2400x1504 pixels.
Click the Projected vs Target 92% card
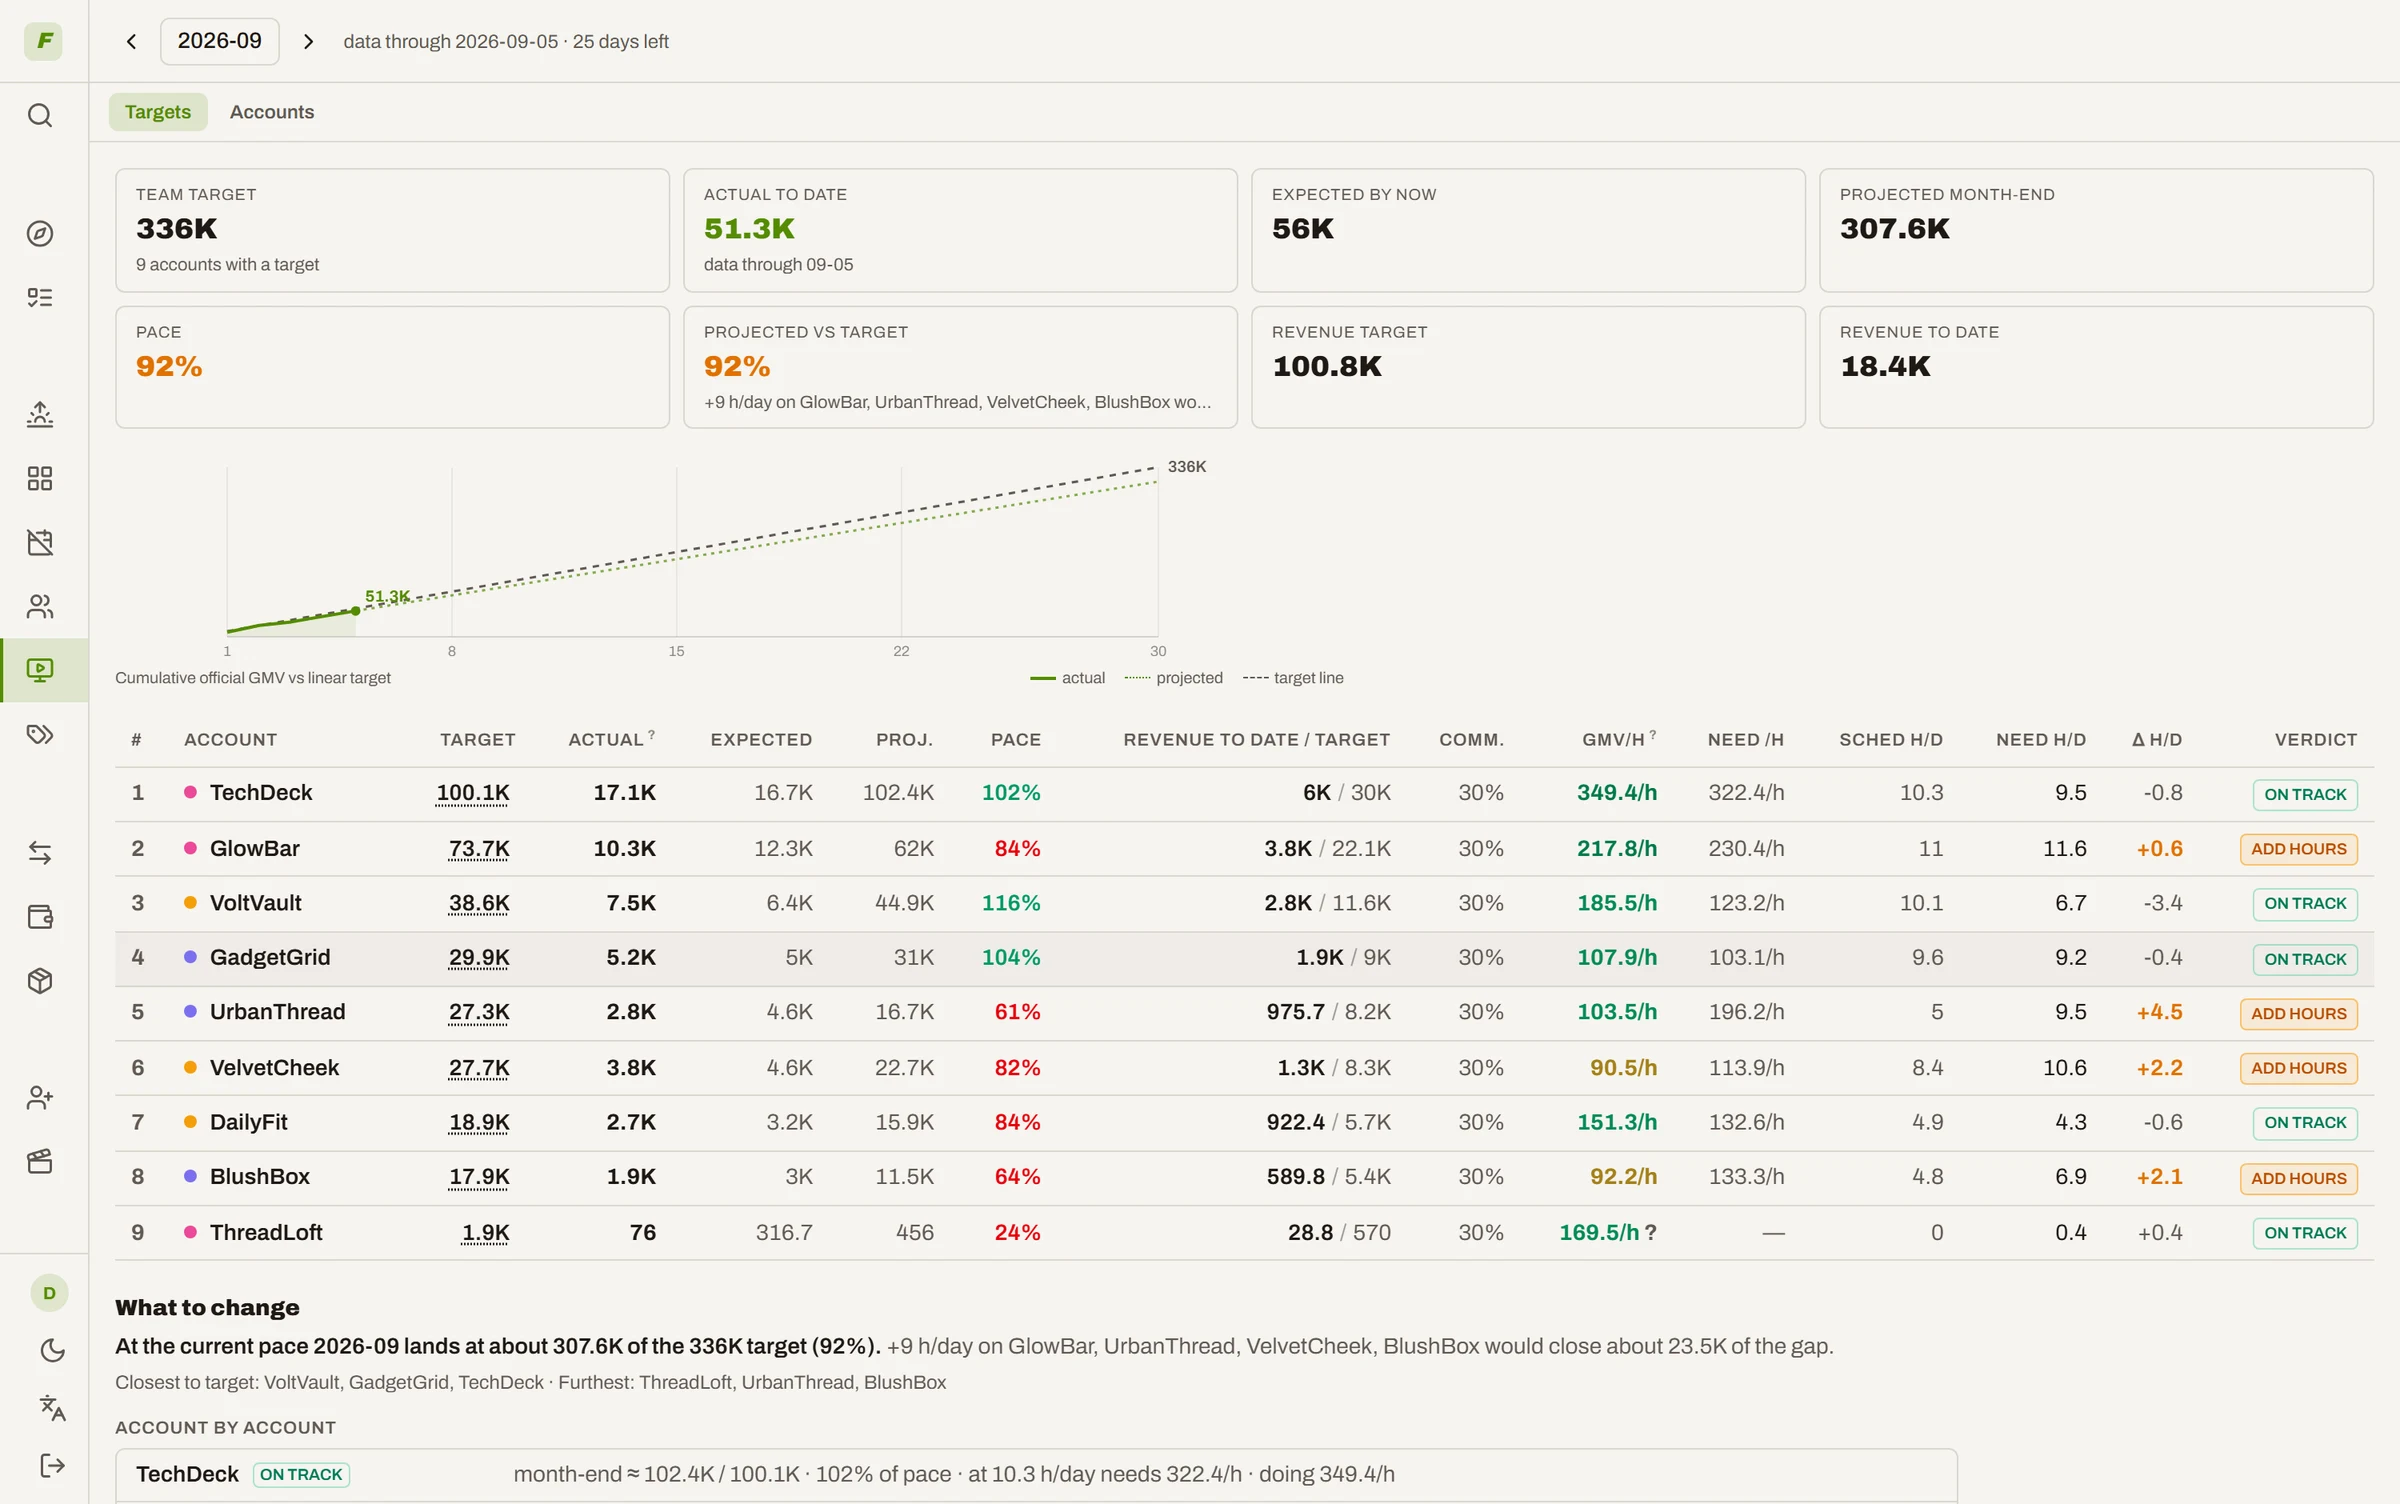pyautogui.click(x=960, y=367)
